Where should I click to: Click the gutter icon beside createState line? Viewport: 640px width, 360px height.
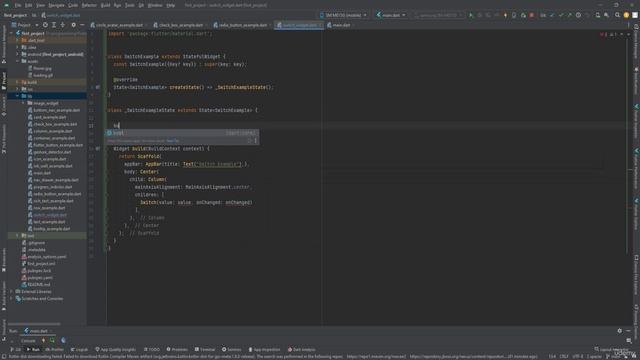pyautogui.click(x=98, y=87)
